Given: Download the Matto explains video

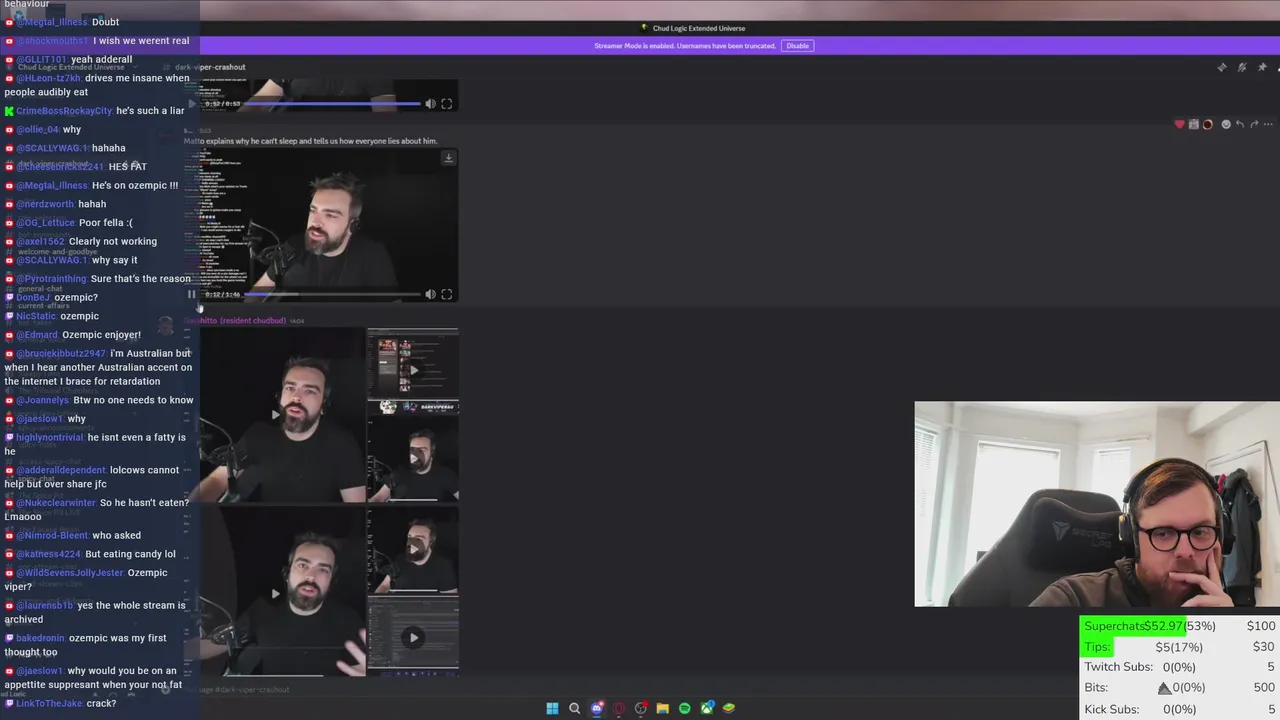Looking at the screenshot, I should click(x=448, y=158).
